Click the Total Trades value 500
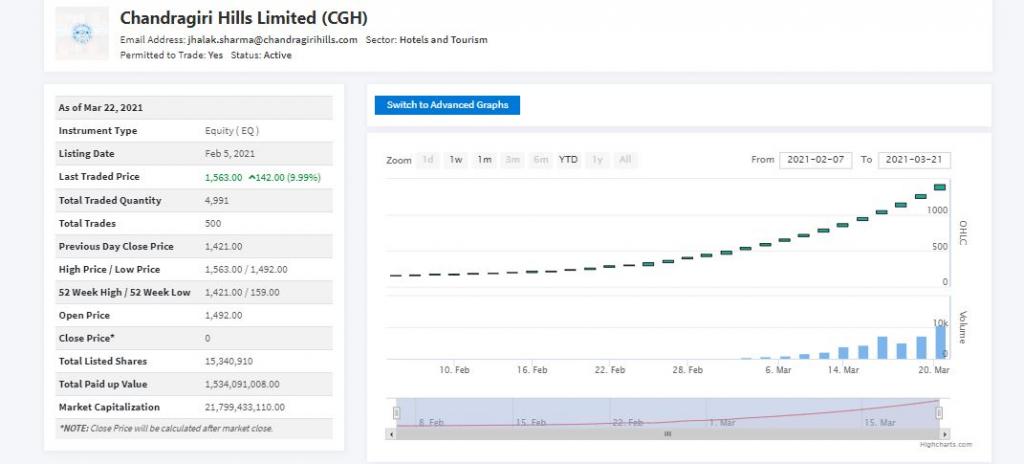 tap(213, 224)
